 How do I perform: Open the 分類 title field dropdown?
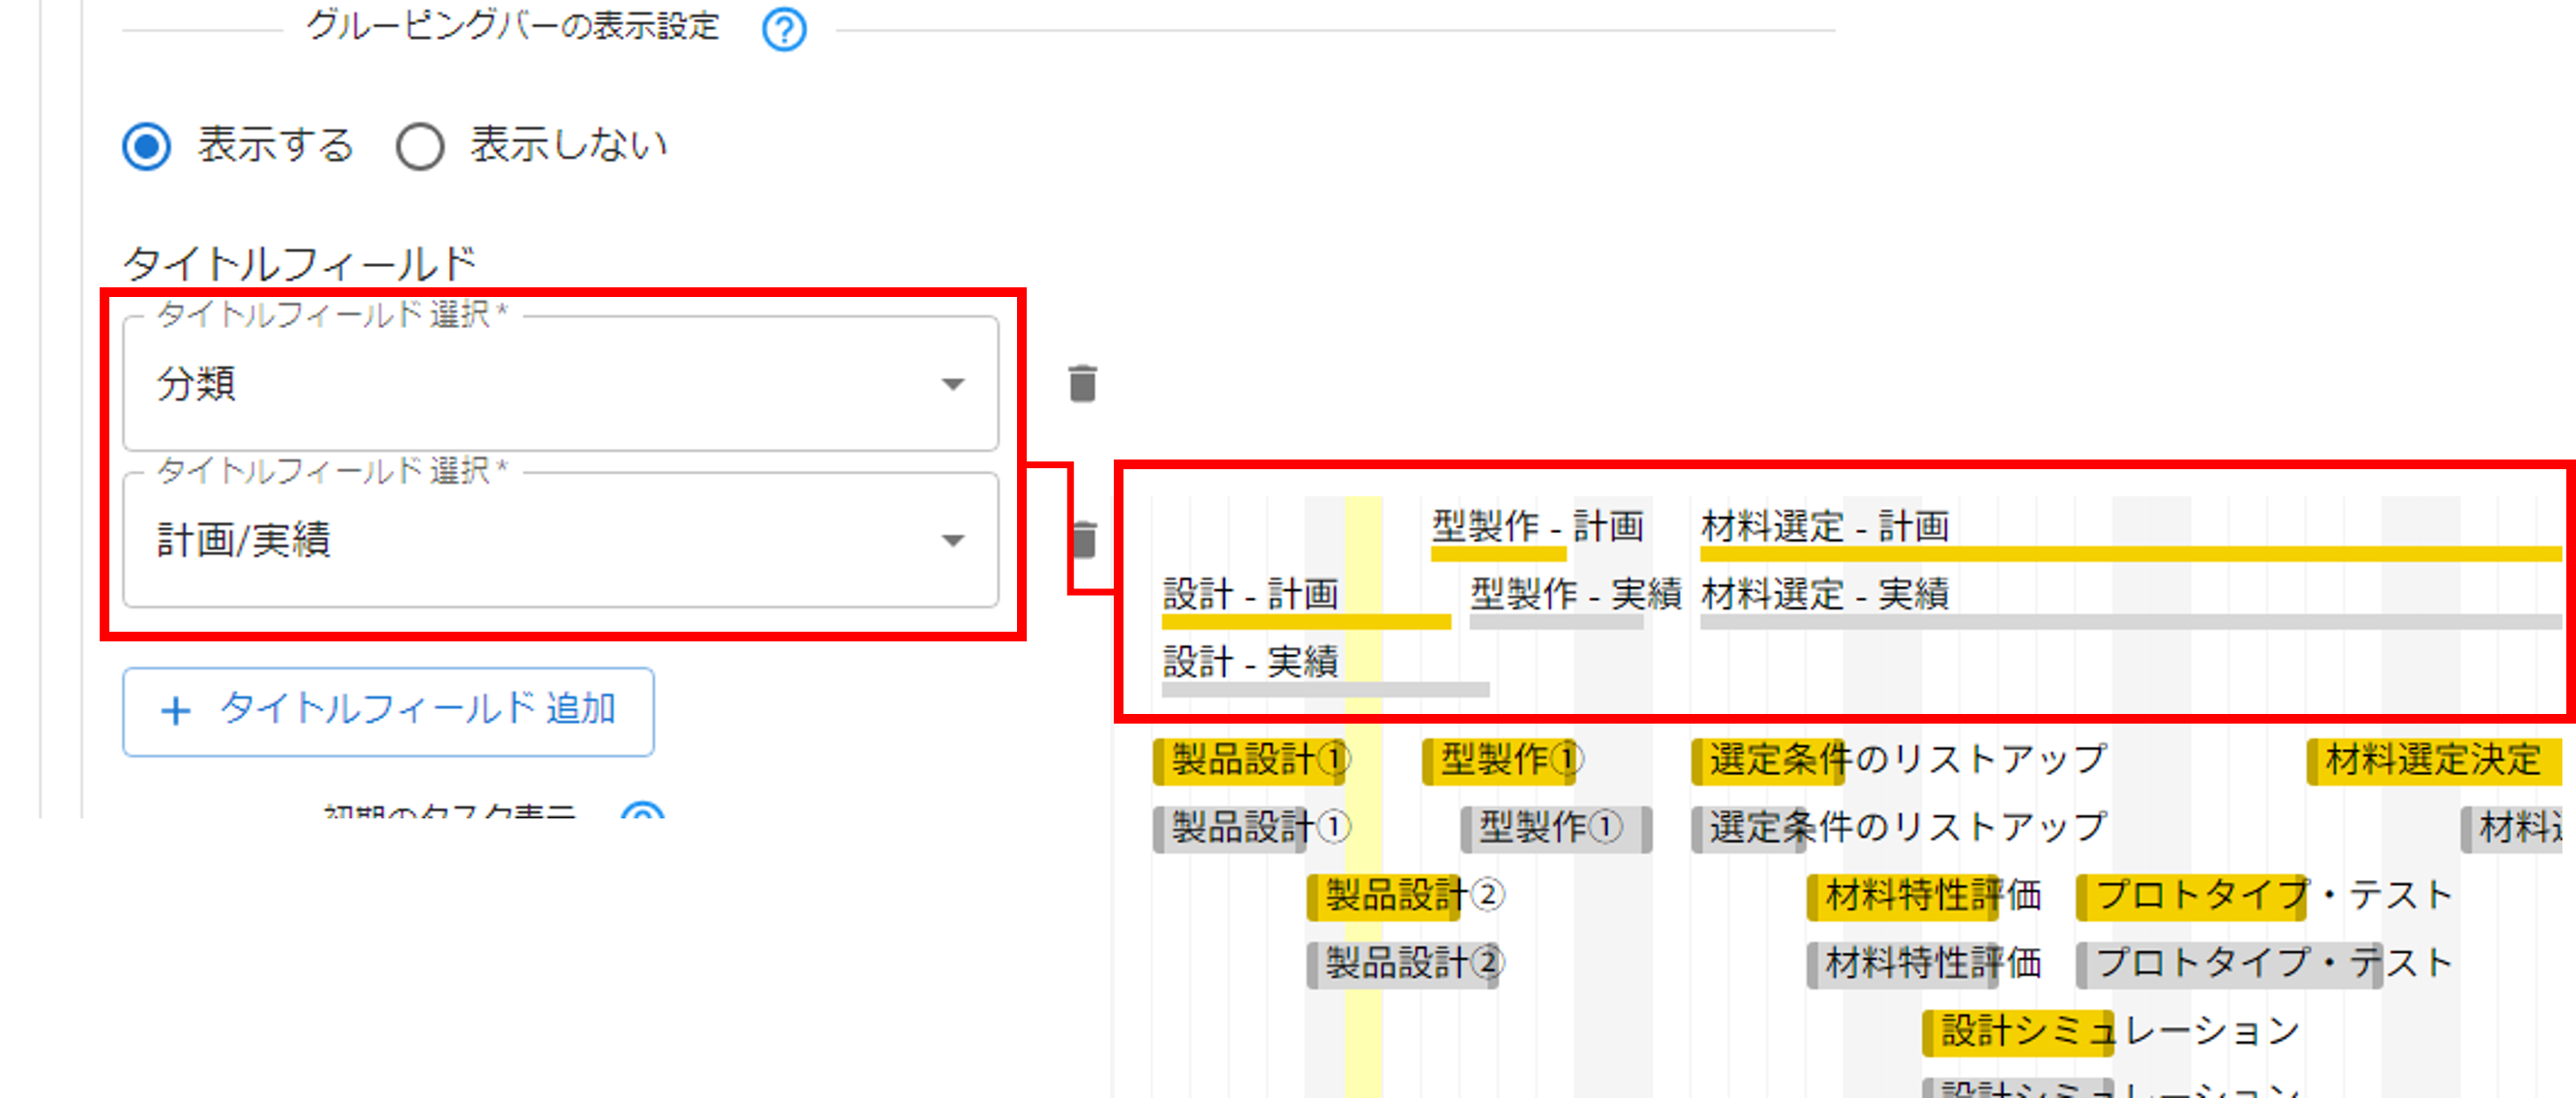pyautogui.click(x=560, y=384)
